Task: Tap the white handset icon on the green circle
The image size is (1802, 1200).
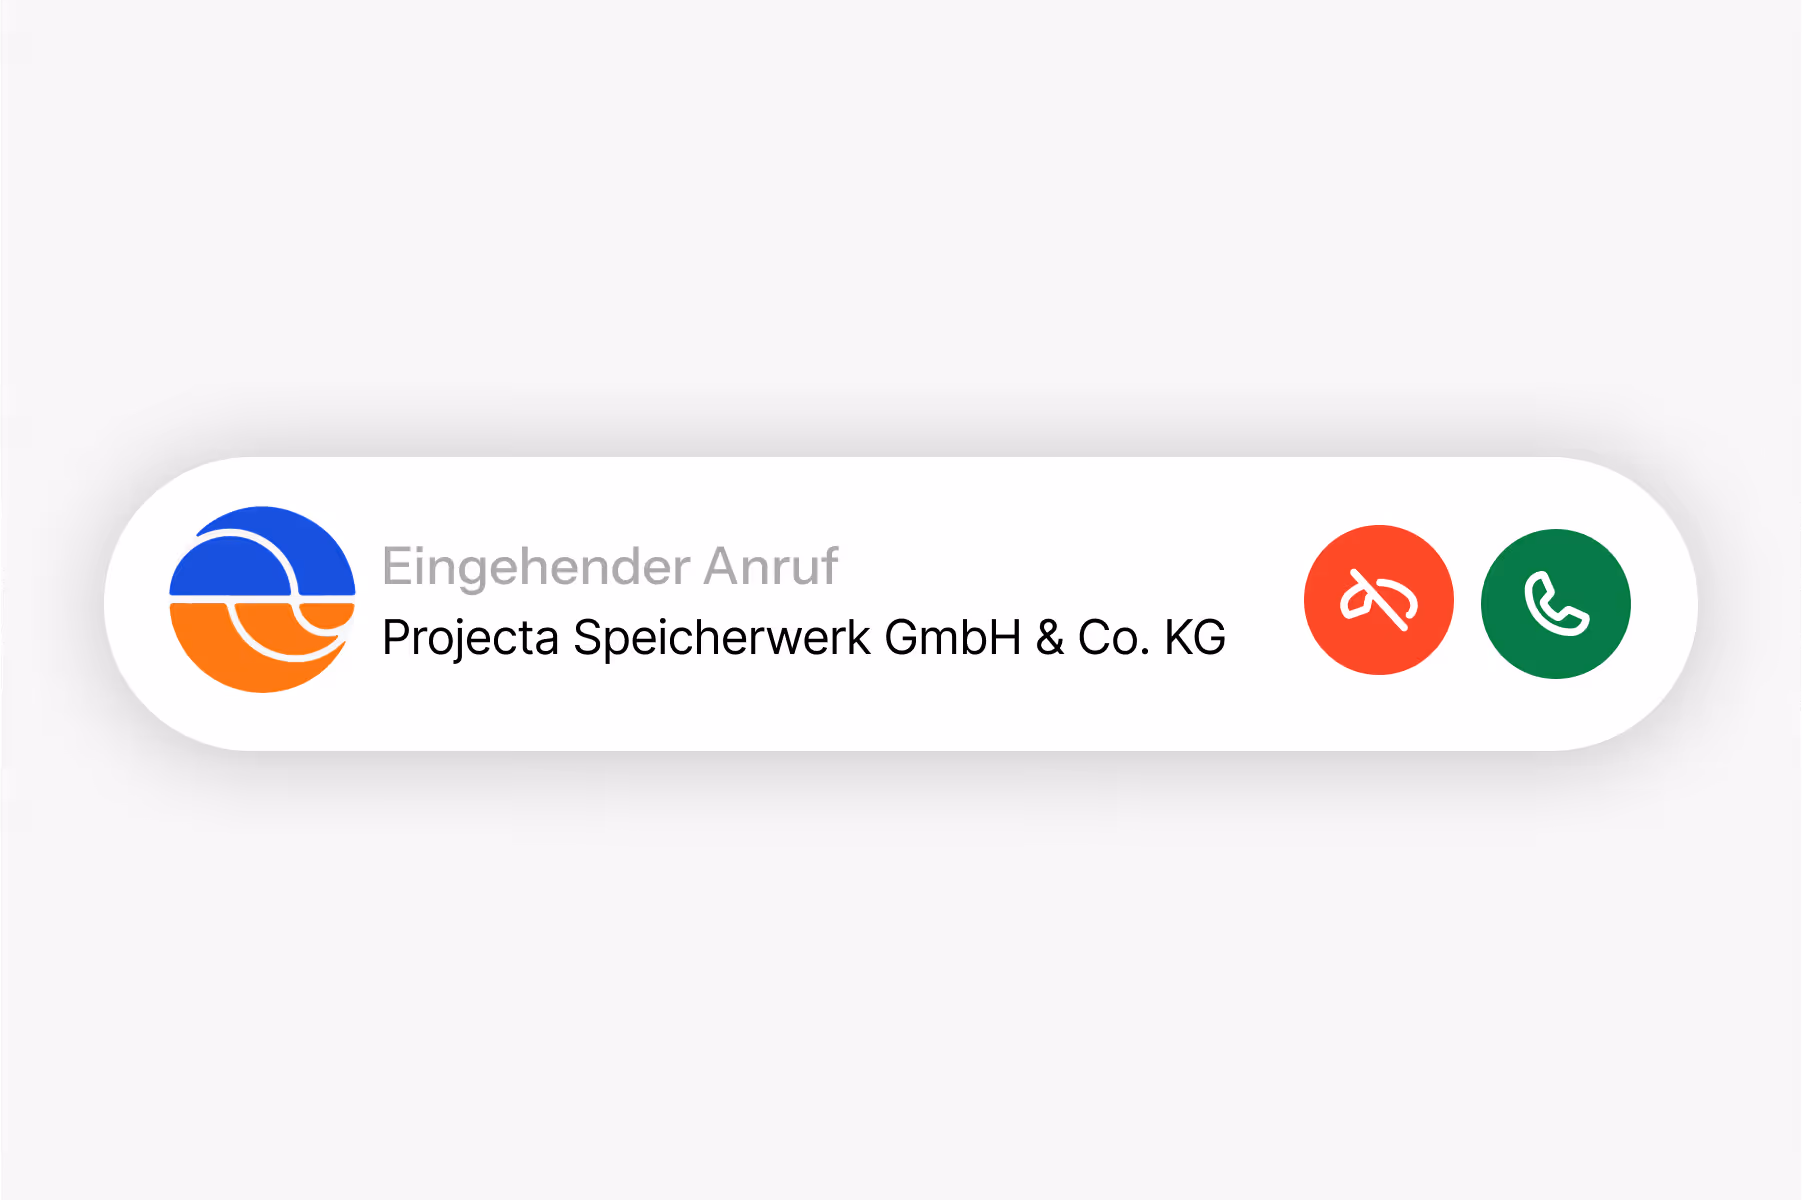Action: pyautogui.click(x=1556, y=604)
